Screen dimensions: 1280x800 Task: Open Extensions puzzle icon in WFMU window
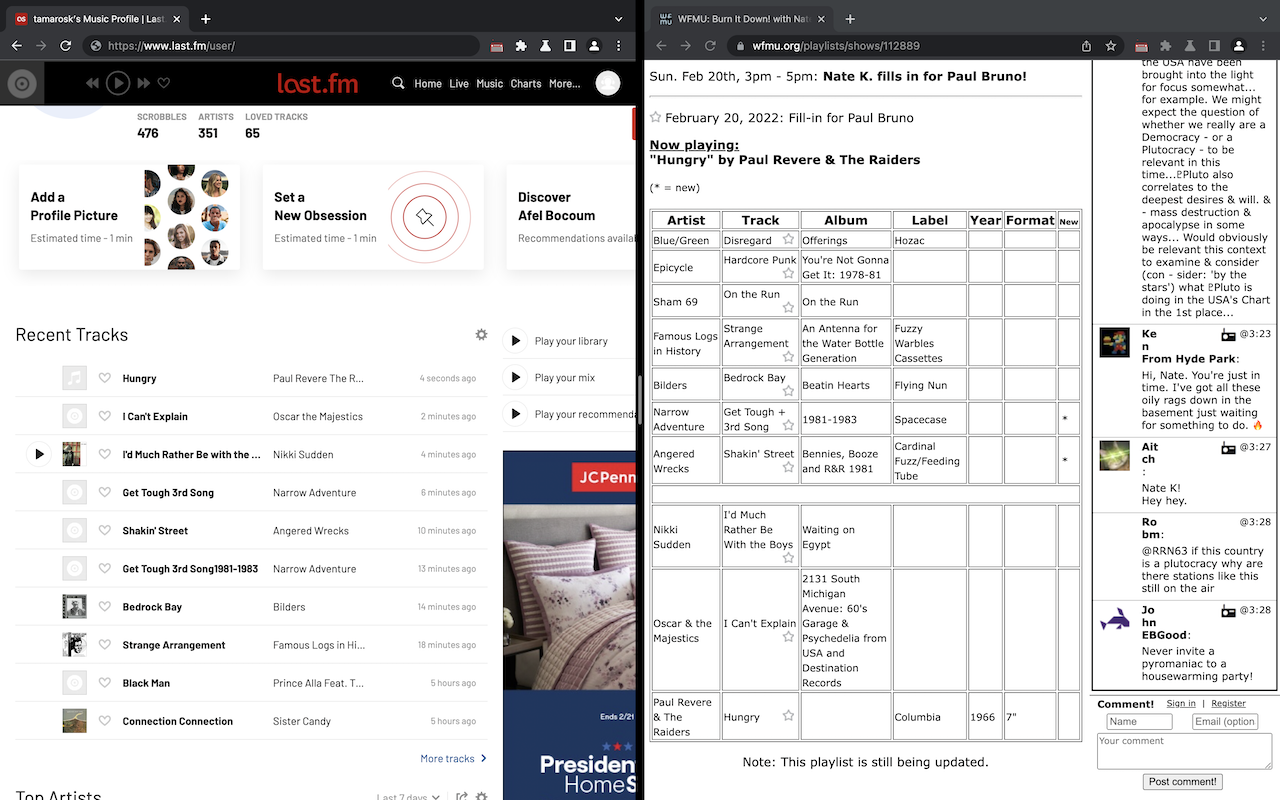coord(1165,46)
